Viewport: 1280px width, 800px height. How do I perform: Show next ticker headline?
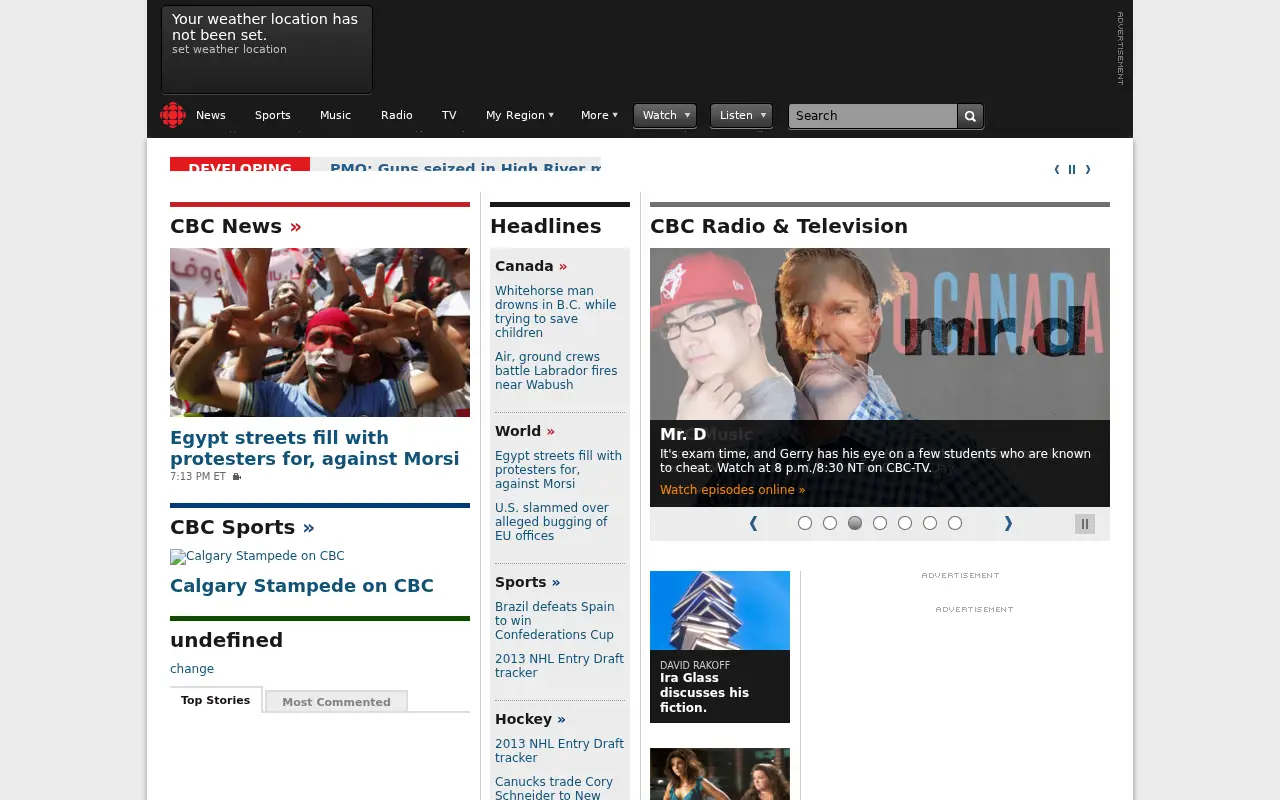pyautogui.click(x=1088, y=169)
